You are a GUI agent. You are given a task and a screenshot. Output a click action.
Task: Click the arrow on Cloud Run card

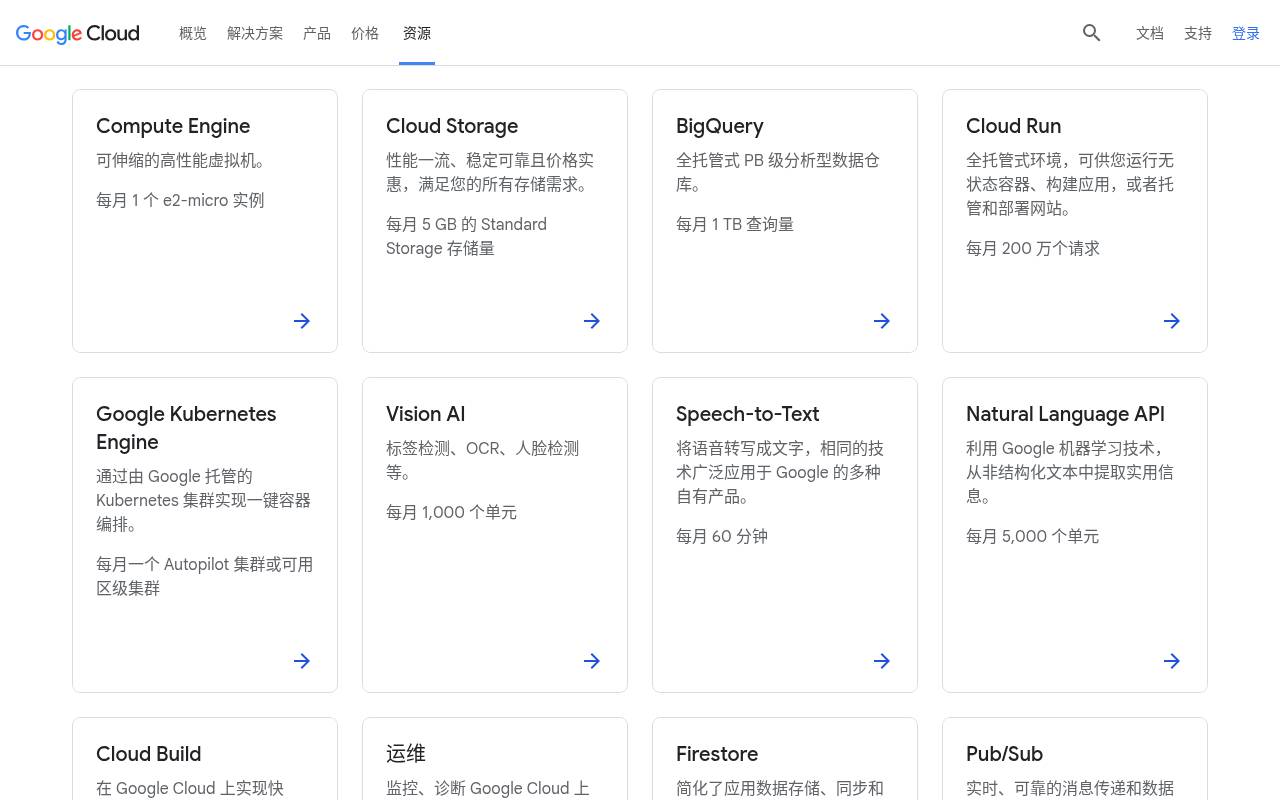coord(1172,321)
